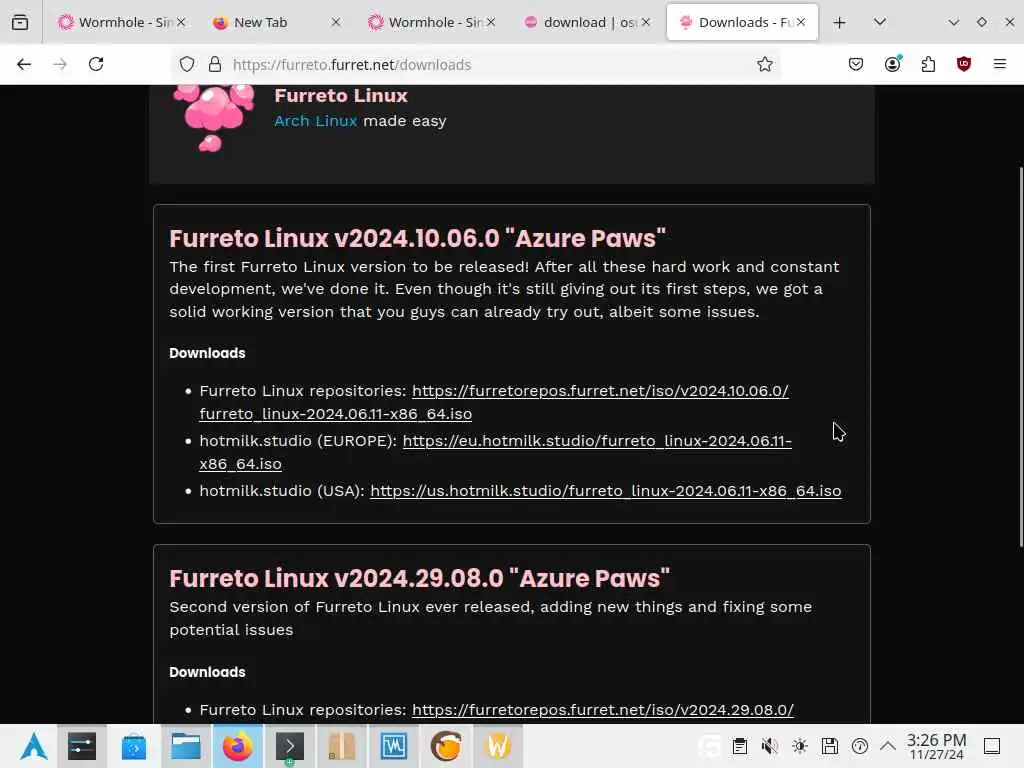Bookmark this page with the star
The height and width of the screenshot is (768, 1024).
(x=765, y=64)
